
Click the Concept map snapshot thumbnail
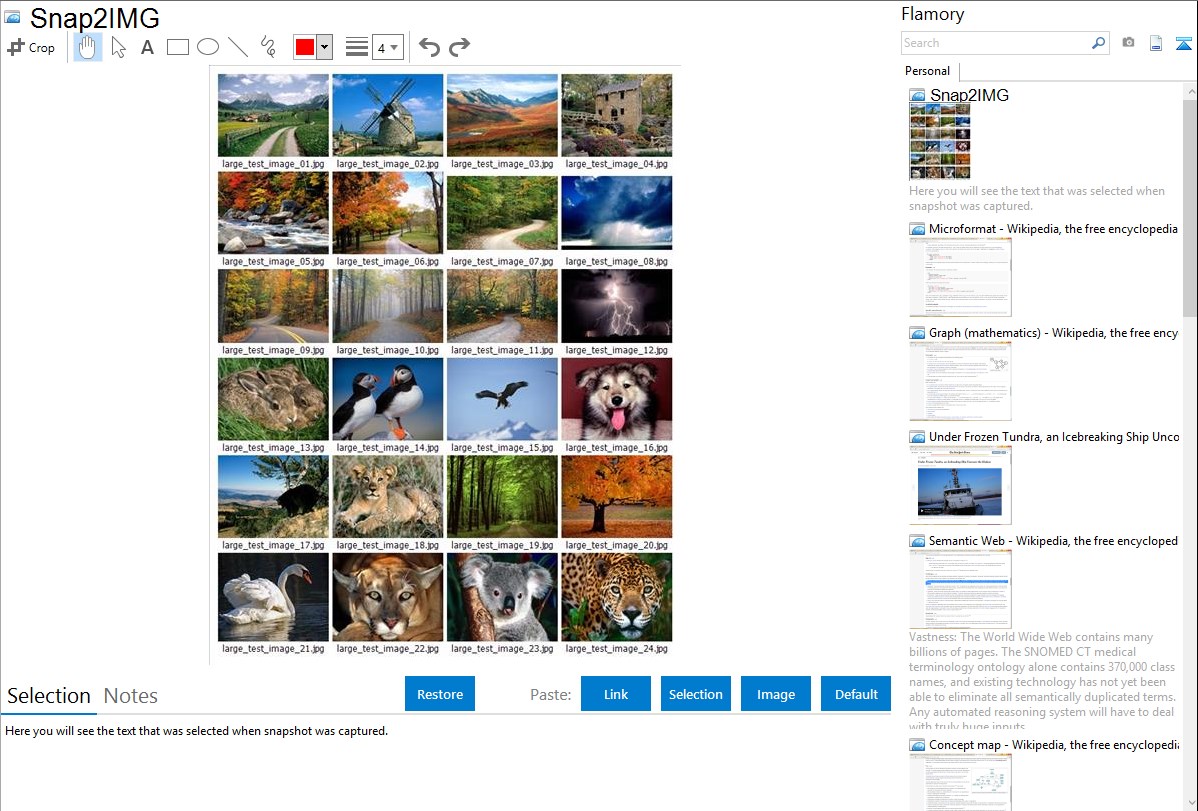(x=960, y=782)
